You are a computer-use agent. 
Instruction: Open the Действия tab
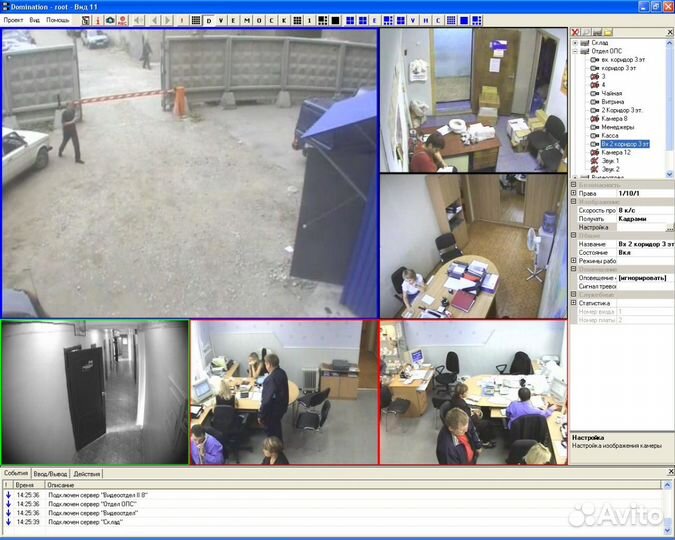click(x=87, y=473)
